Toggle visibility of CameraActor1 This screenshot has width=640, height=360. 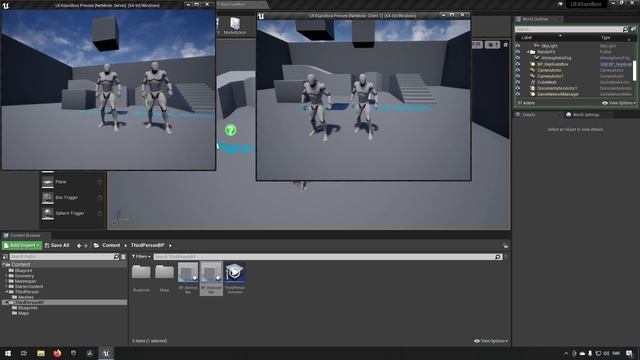point(518,76)
